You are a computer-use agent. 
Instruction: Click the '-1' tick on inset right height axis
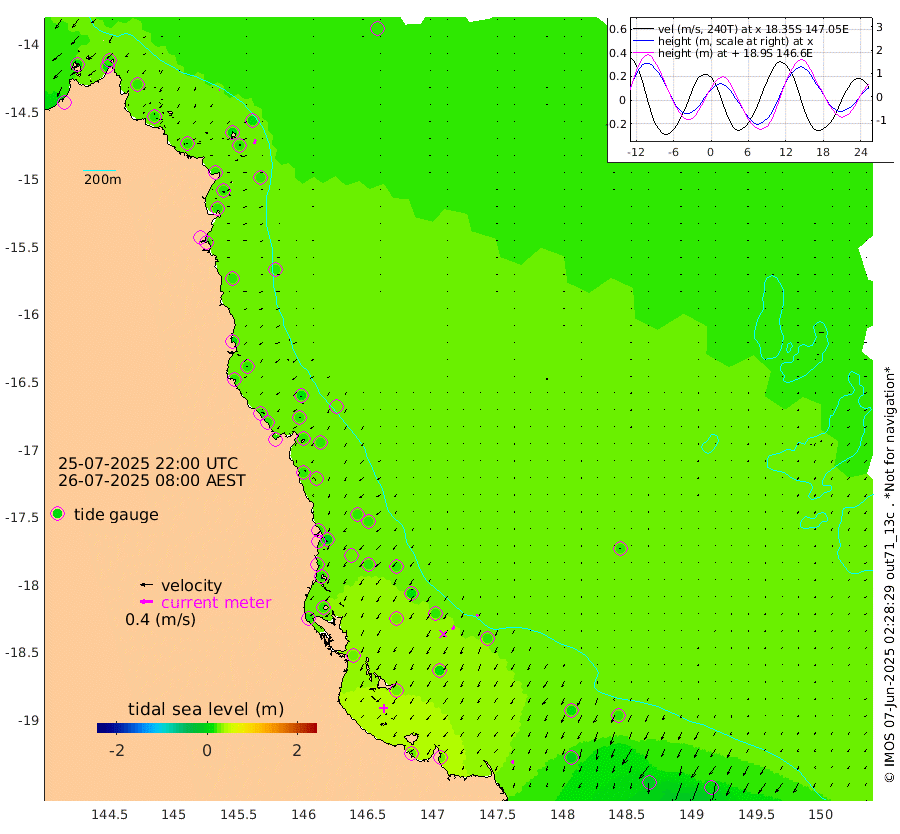pyautogui.click(x=880, y=121)
